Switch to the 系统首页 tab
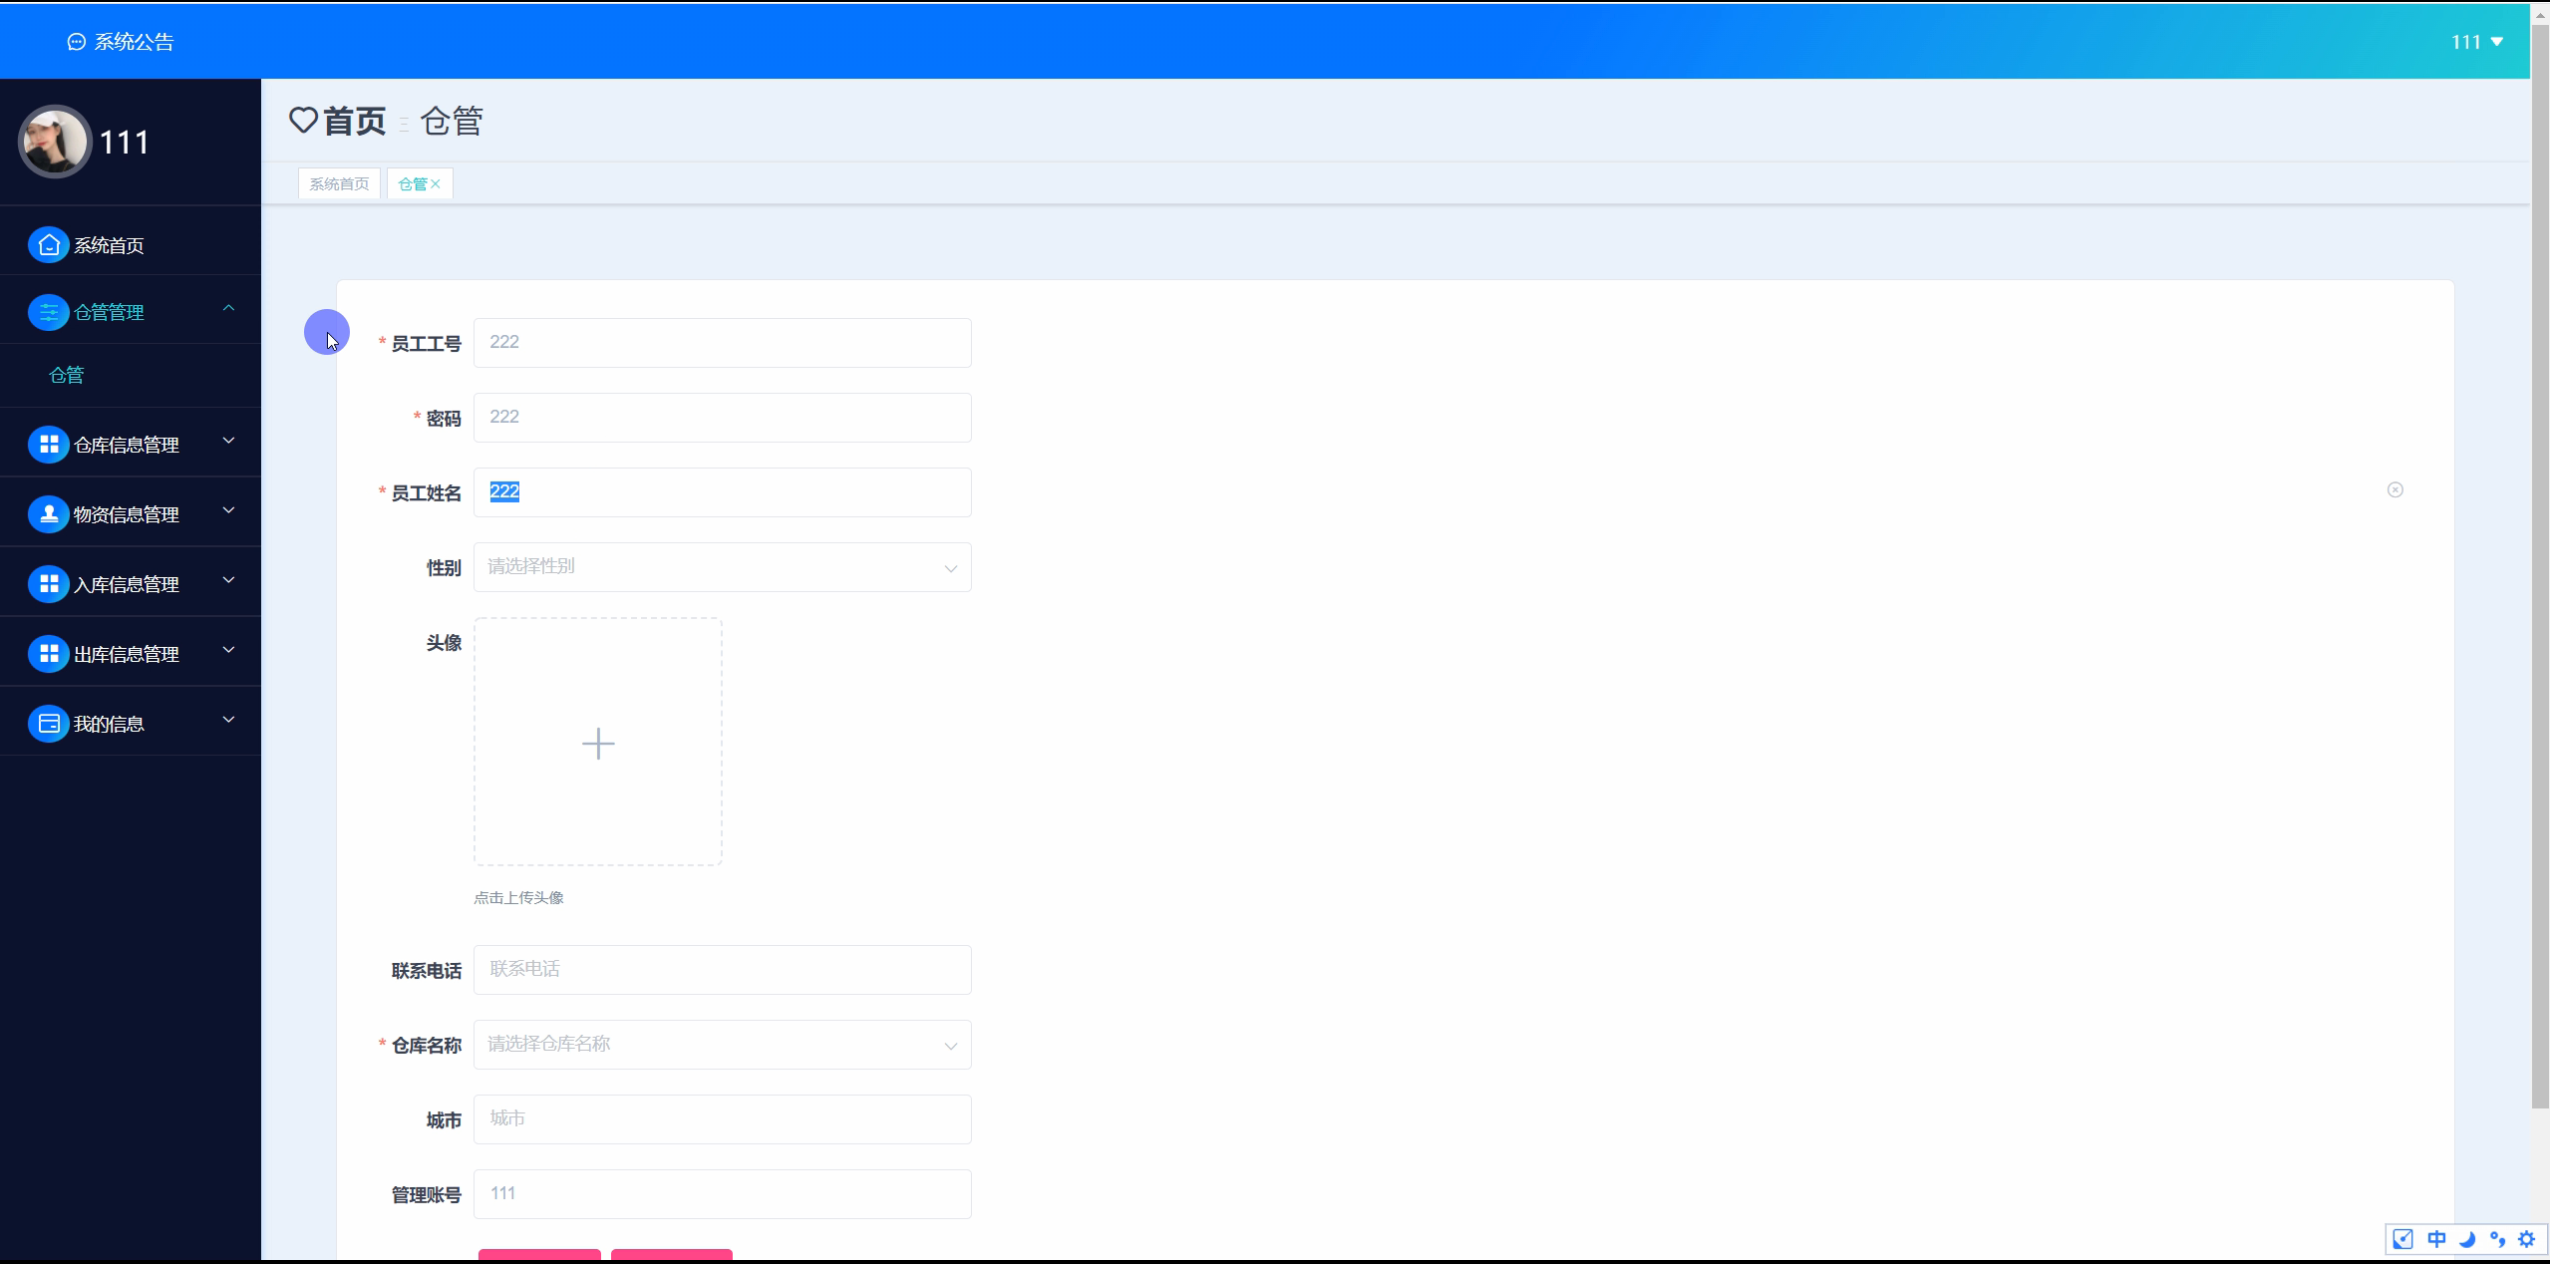Screen dimensions: 2550x1264 tap(339, 184)
